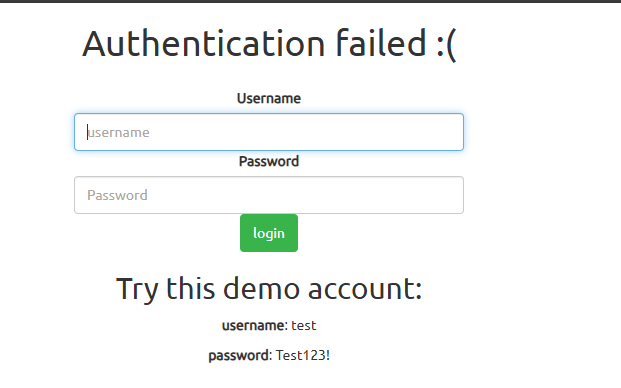The image size is (621, 388).
Task: Click the word Authentication in the heading
Action: (x=204, y=44)
